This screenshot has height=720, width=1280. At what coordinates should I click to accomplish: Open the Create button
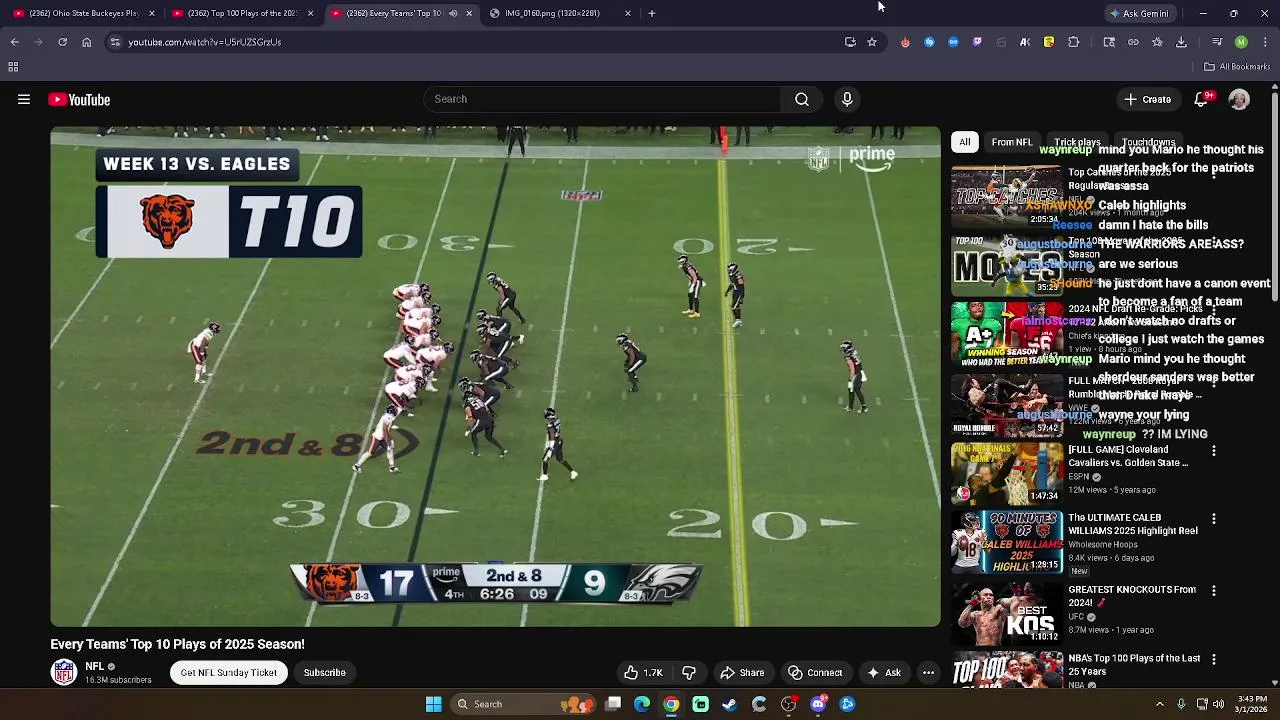[1147, 99]
